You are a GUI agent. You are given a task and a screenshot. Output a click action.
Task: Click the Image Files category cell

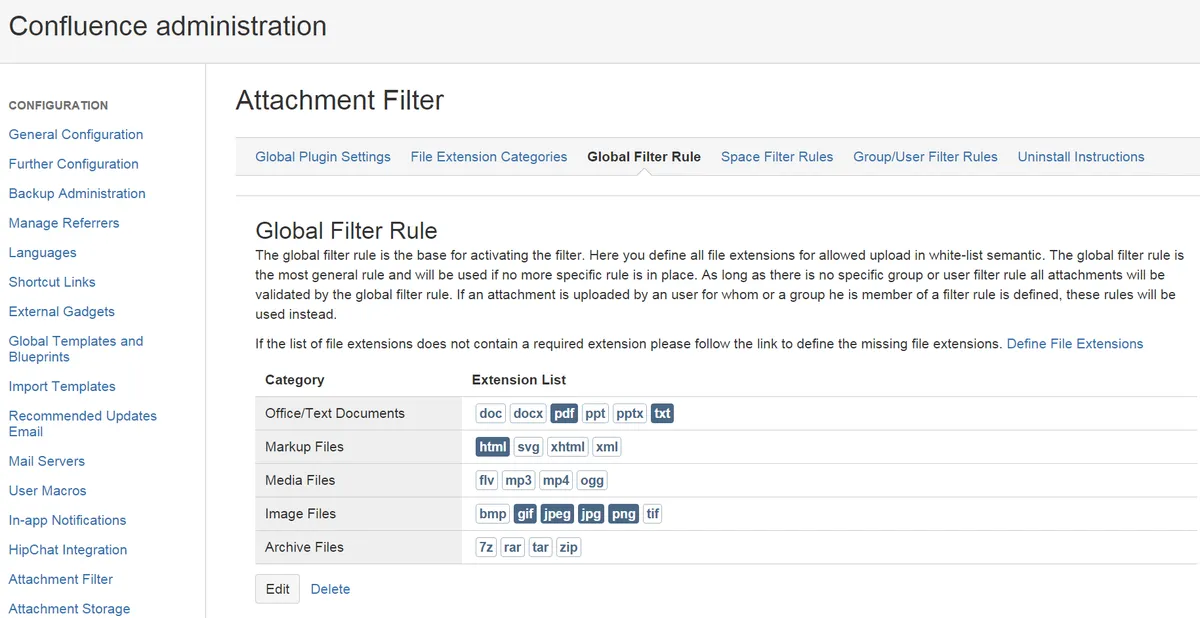[x=359, y=514]
